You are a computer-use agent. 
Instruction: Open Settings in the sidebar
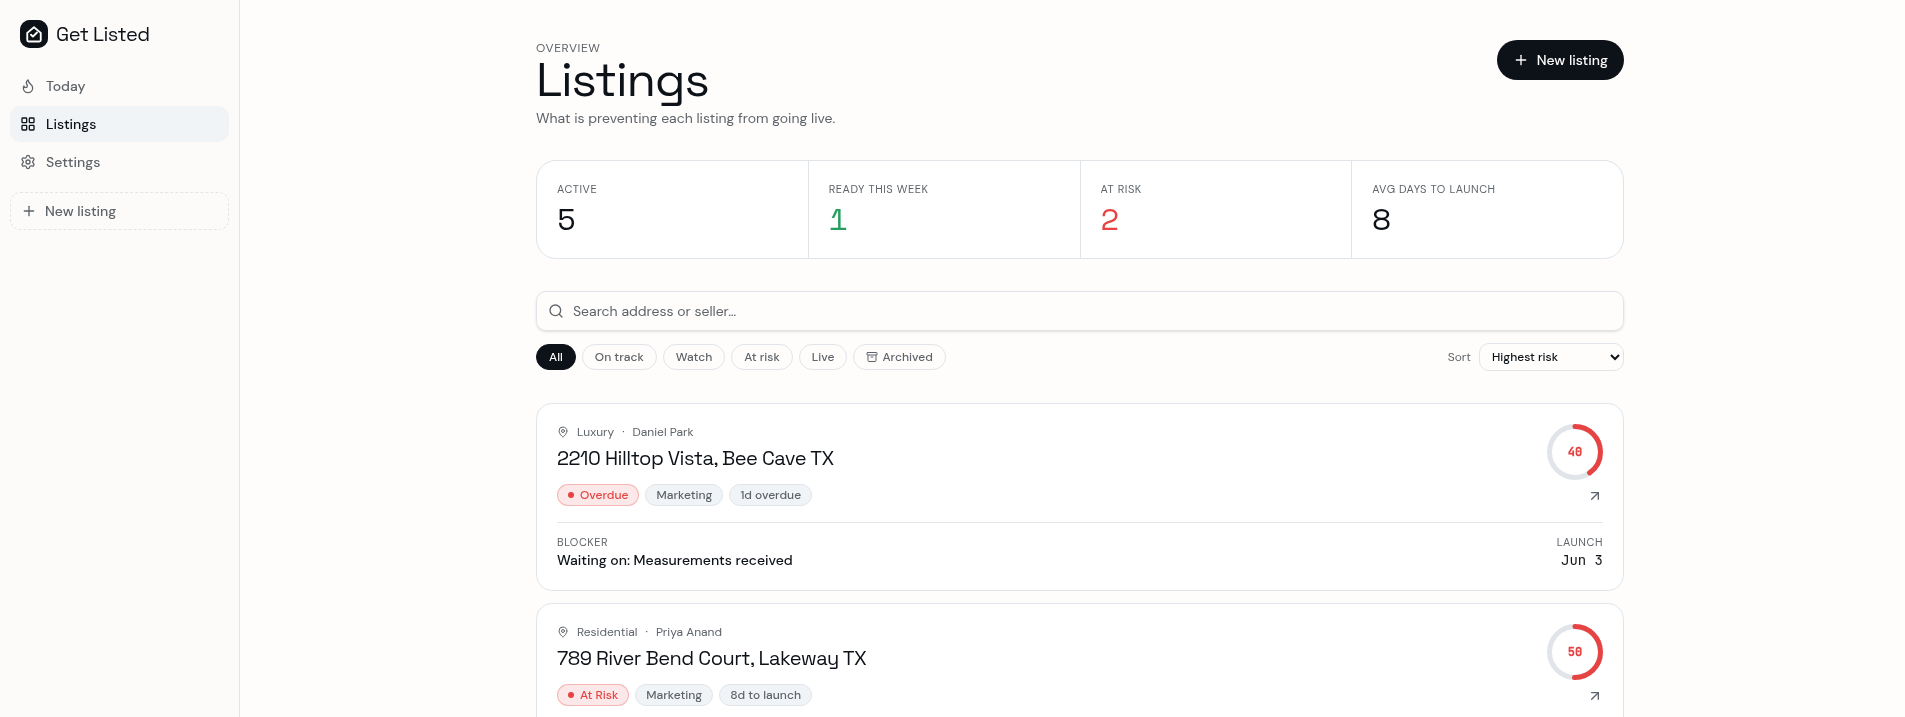click(119, 162)
